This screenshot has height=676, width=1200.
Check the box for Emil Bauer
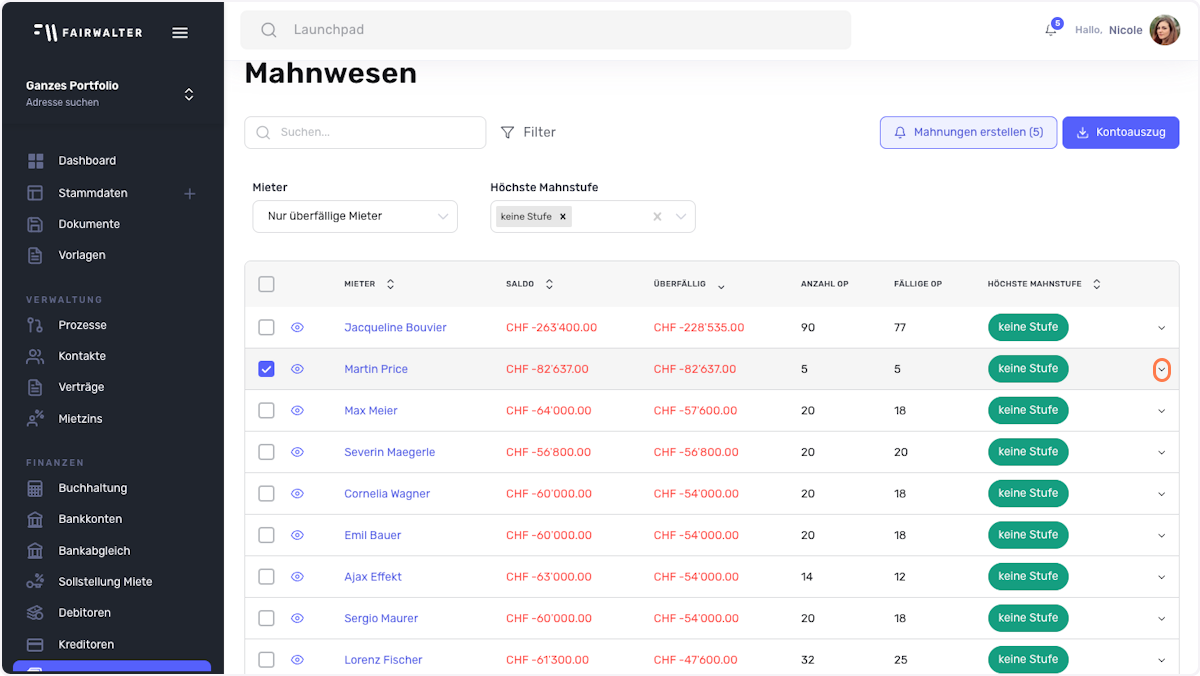coord(266,535)
